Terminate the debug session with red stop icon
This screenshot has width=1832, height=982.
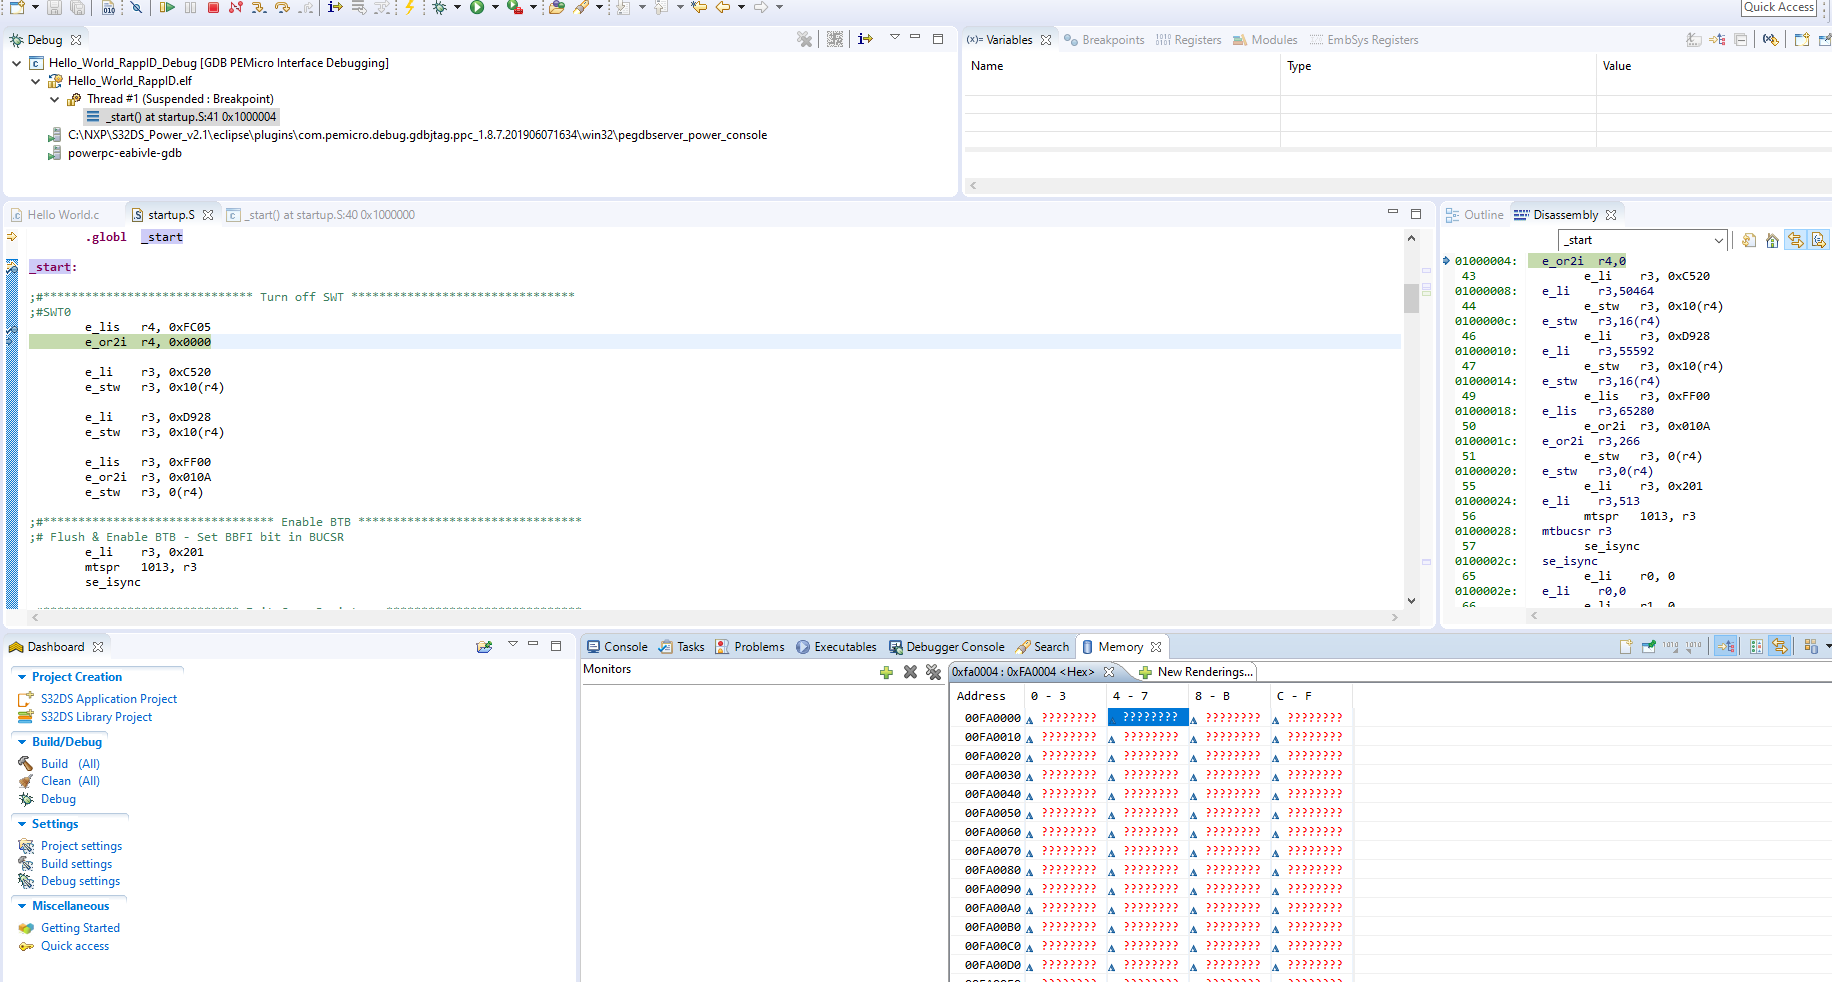tap(212, 8)
